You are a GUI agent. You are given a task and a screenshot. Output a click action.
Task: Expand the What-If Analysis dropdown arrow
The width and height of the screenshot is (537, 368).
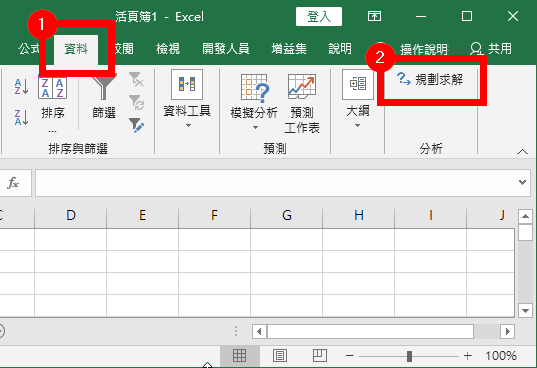pyautogui.click(x=255, y=128)
